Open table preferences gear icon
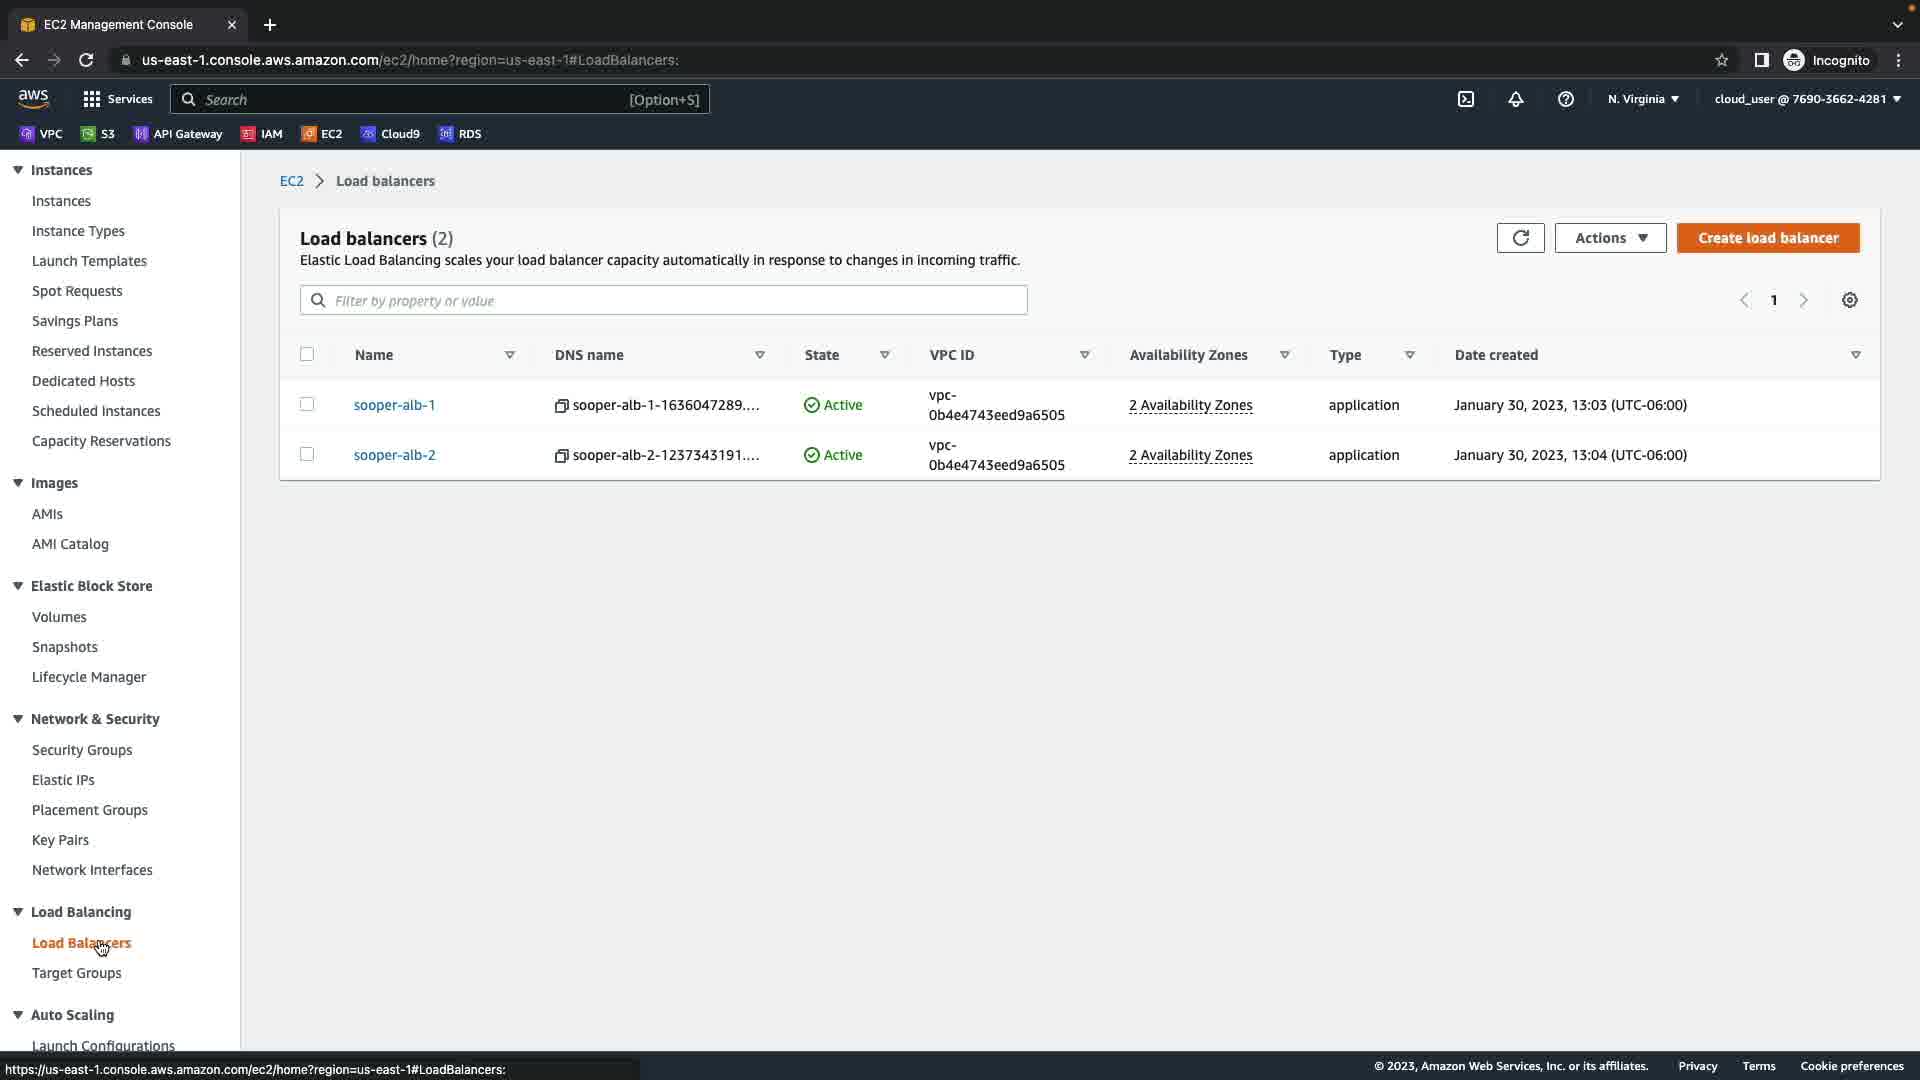This screenshot has height=1080, width=1920. [1849, 300]
